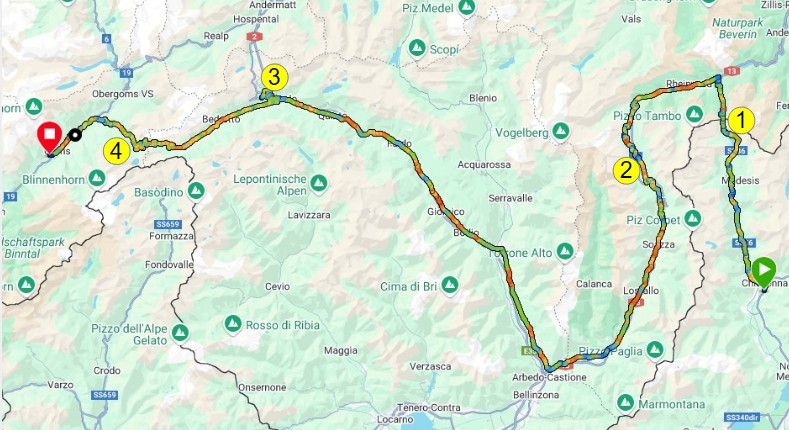Select yellow waypoint marker 4
The width and height of the screenshot is (789, 430).
pos(116,151)
